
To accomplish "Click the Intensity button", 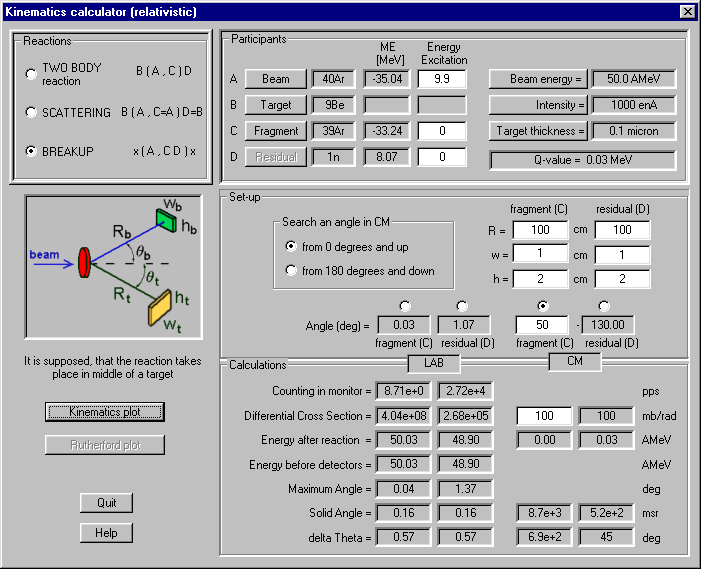I will 536,105.
